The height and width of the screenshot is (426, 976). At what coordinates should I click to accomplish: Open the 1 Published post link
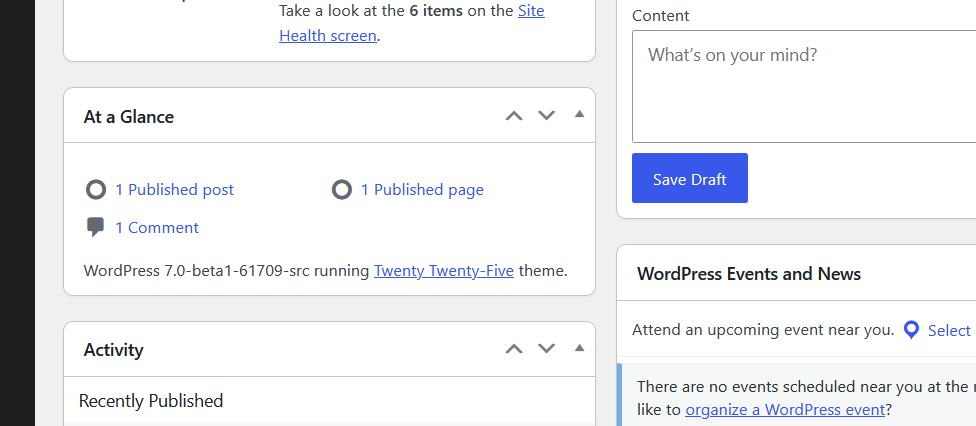point(174,190)
